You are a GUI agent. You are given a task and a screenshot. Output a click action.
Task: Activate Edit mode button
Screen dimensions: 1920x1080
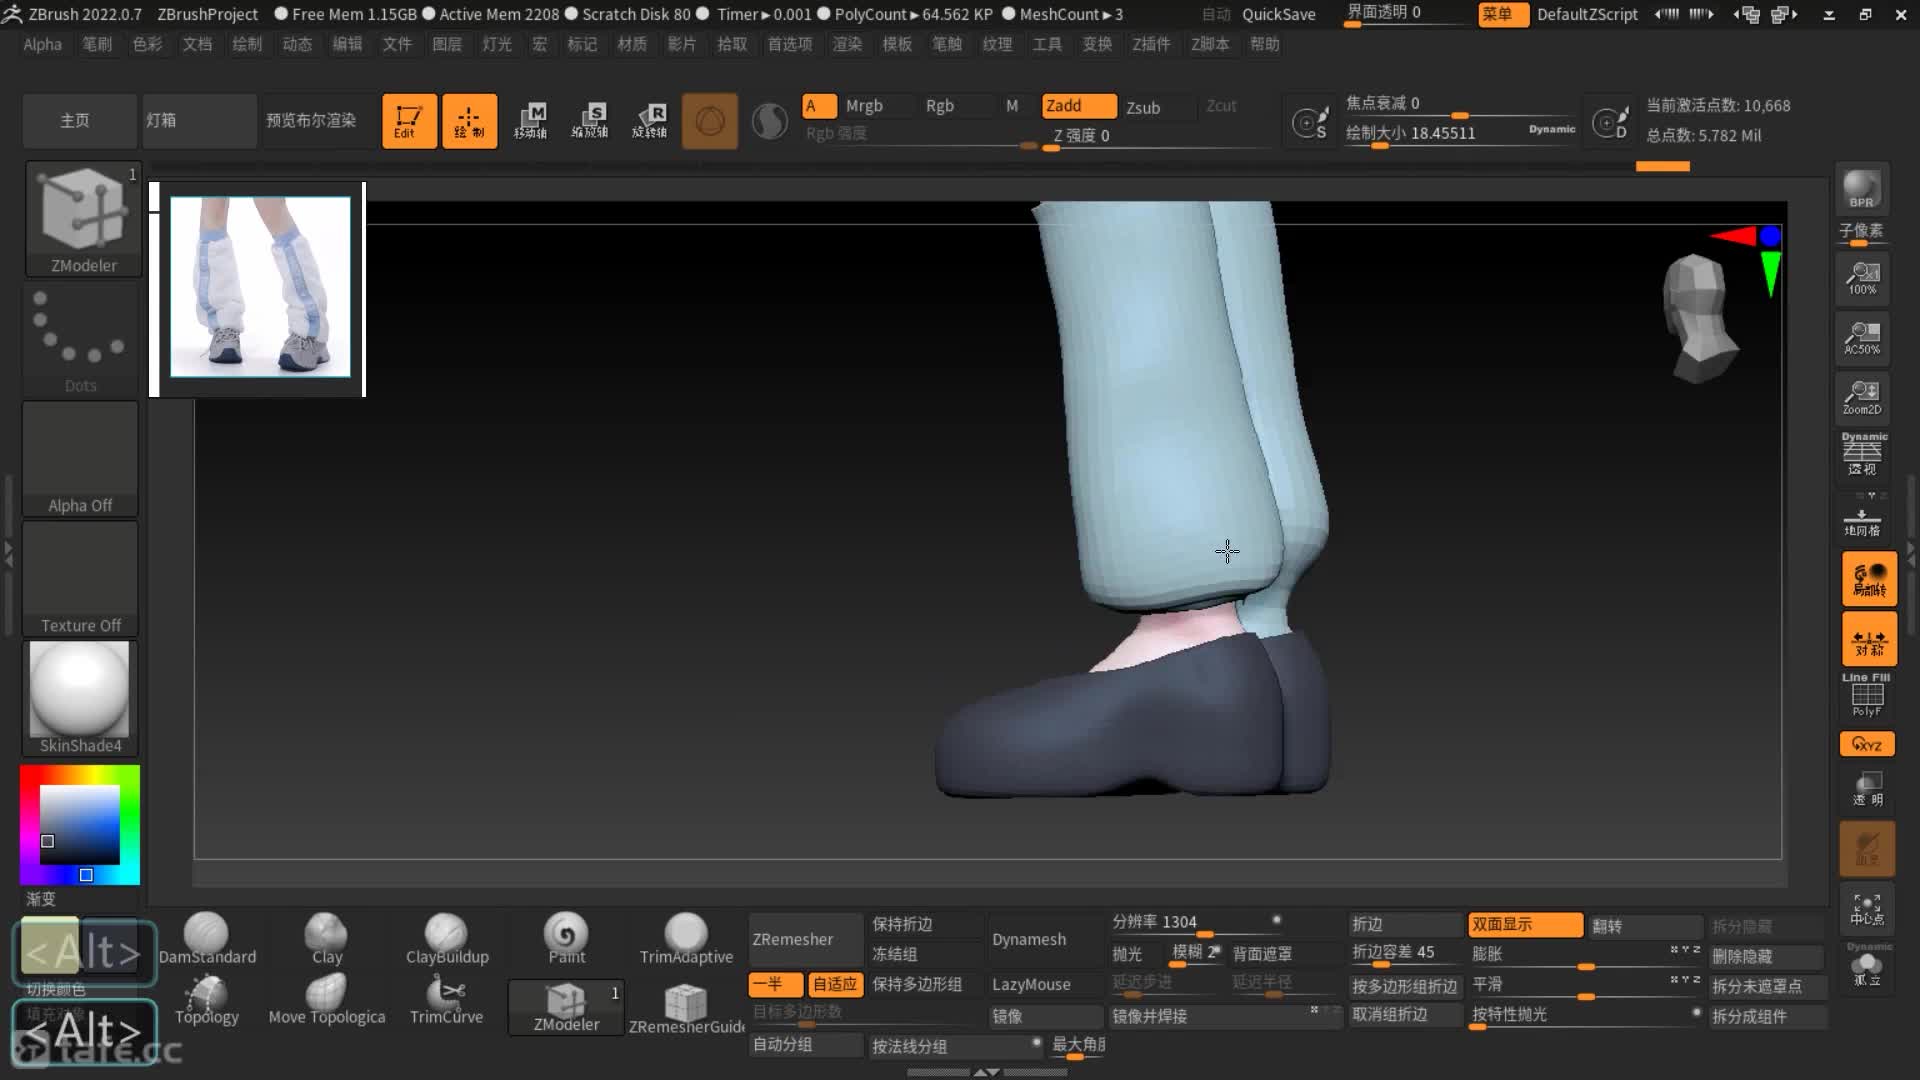tap(409, 121)
